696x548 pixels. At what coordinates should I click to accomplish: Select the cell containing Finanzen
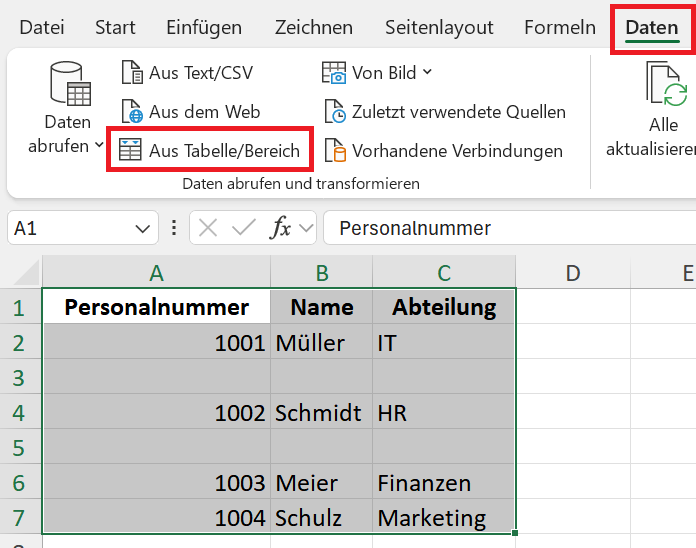(x=443, y=482)
